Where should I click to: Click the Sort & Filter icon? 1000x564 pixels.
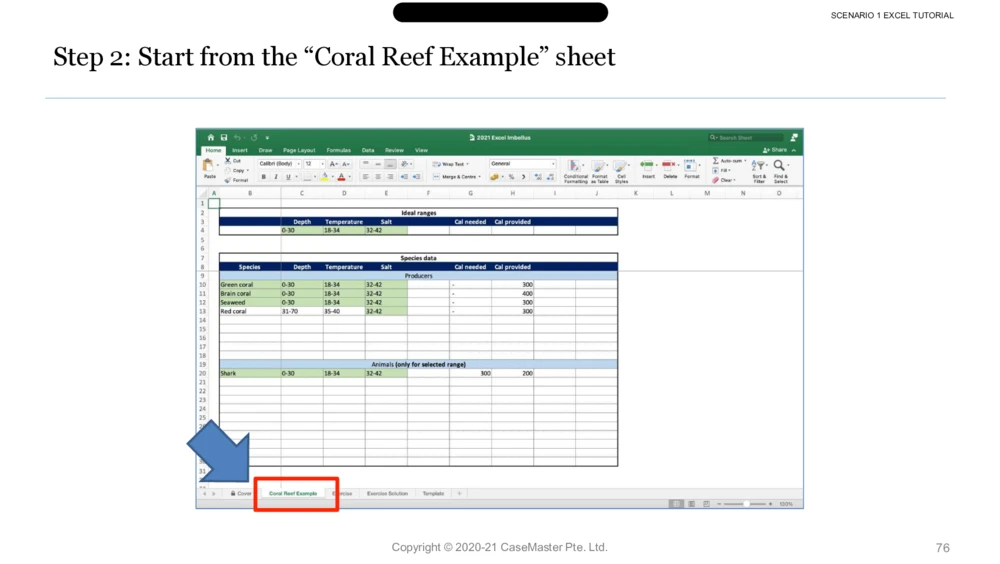point(759,168)
